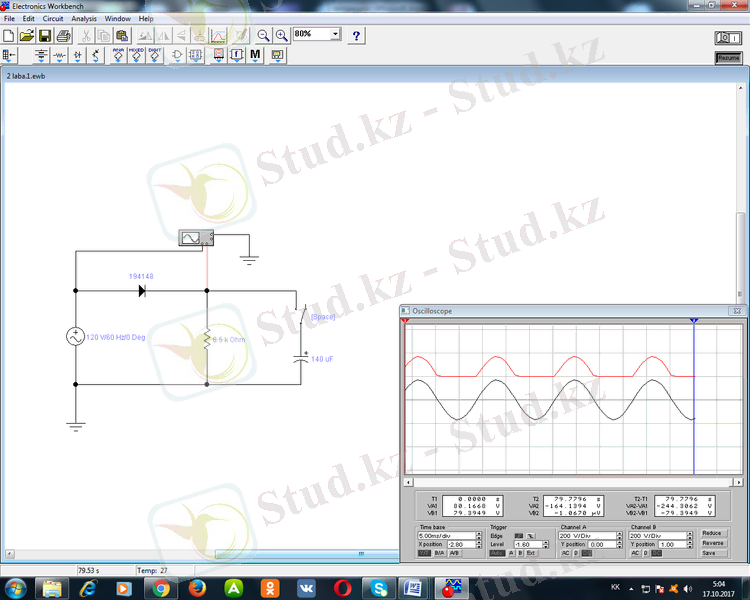Open the Miscellaneous (M) parts bin
This screenshot has width=750, height=600.
pos(255,55)
